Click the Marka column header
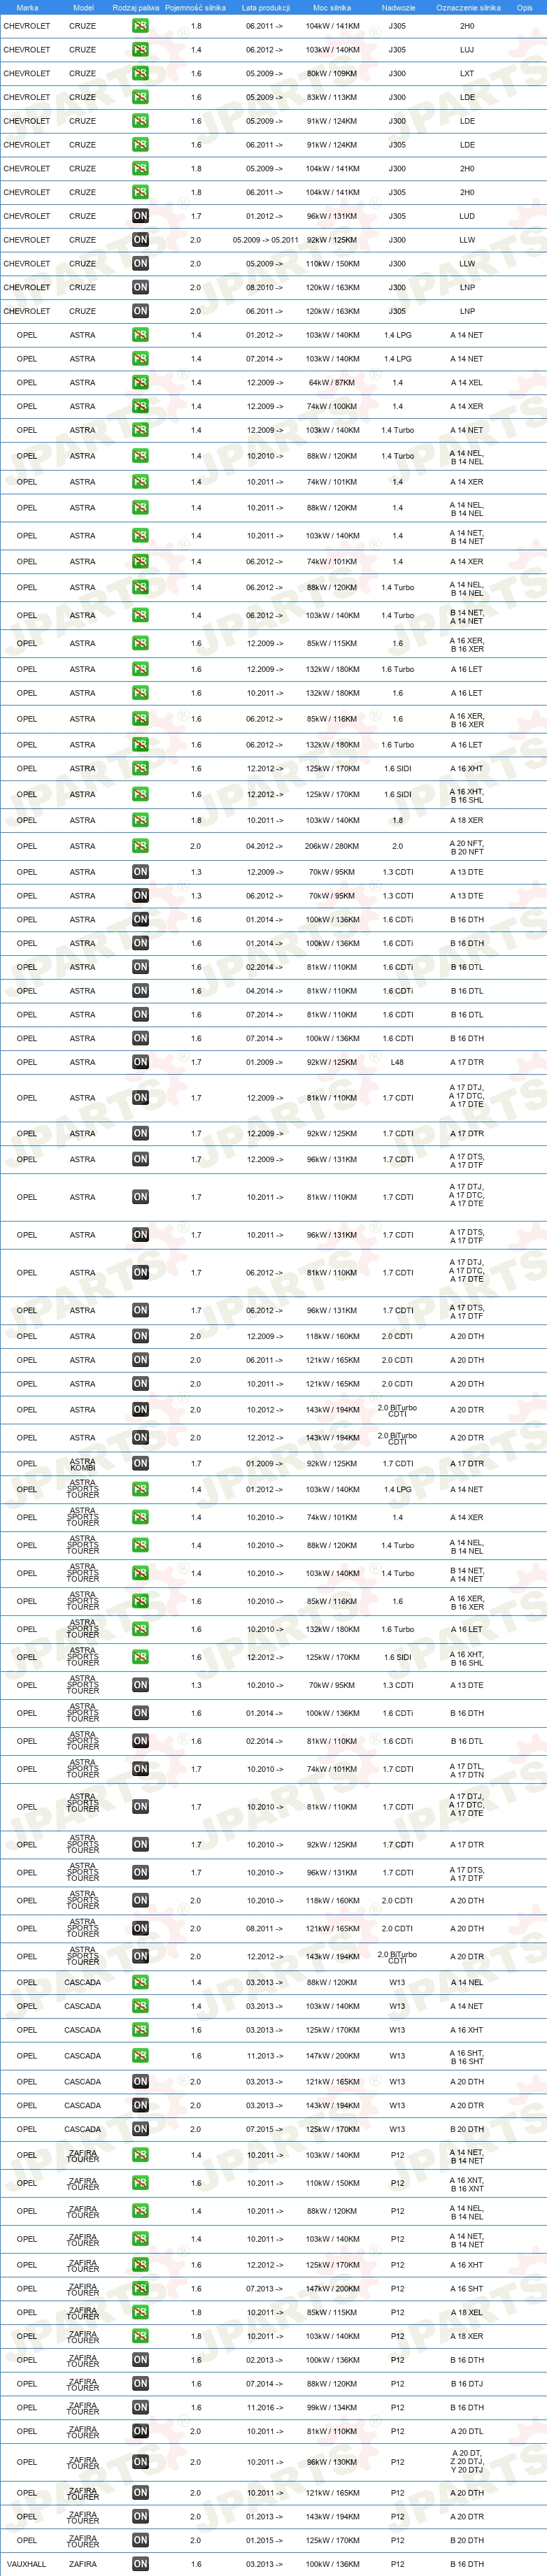 pyautogui.click(x=27, y=7)
